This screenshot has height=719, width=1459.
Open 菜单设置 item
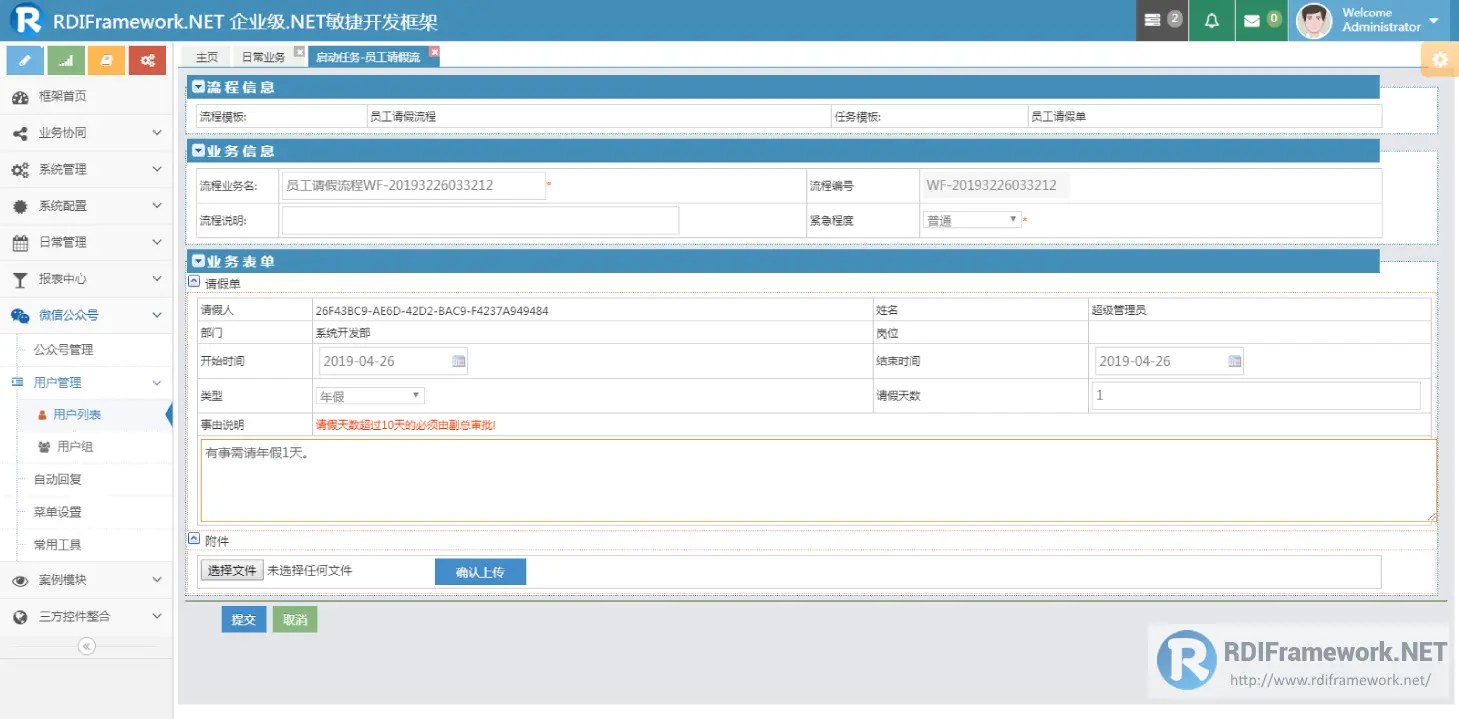coord(58,512)
